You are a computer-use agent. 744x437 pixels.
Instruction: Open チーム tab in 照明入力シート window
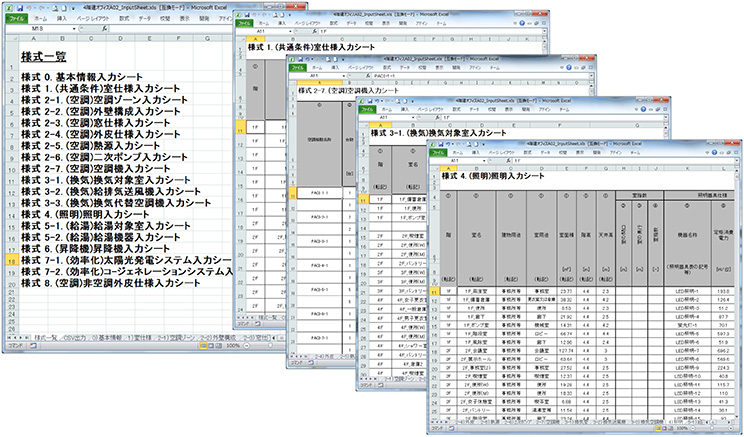click(635, 152)
